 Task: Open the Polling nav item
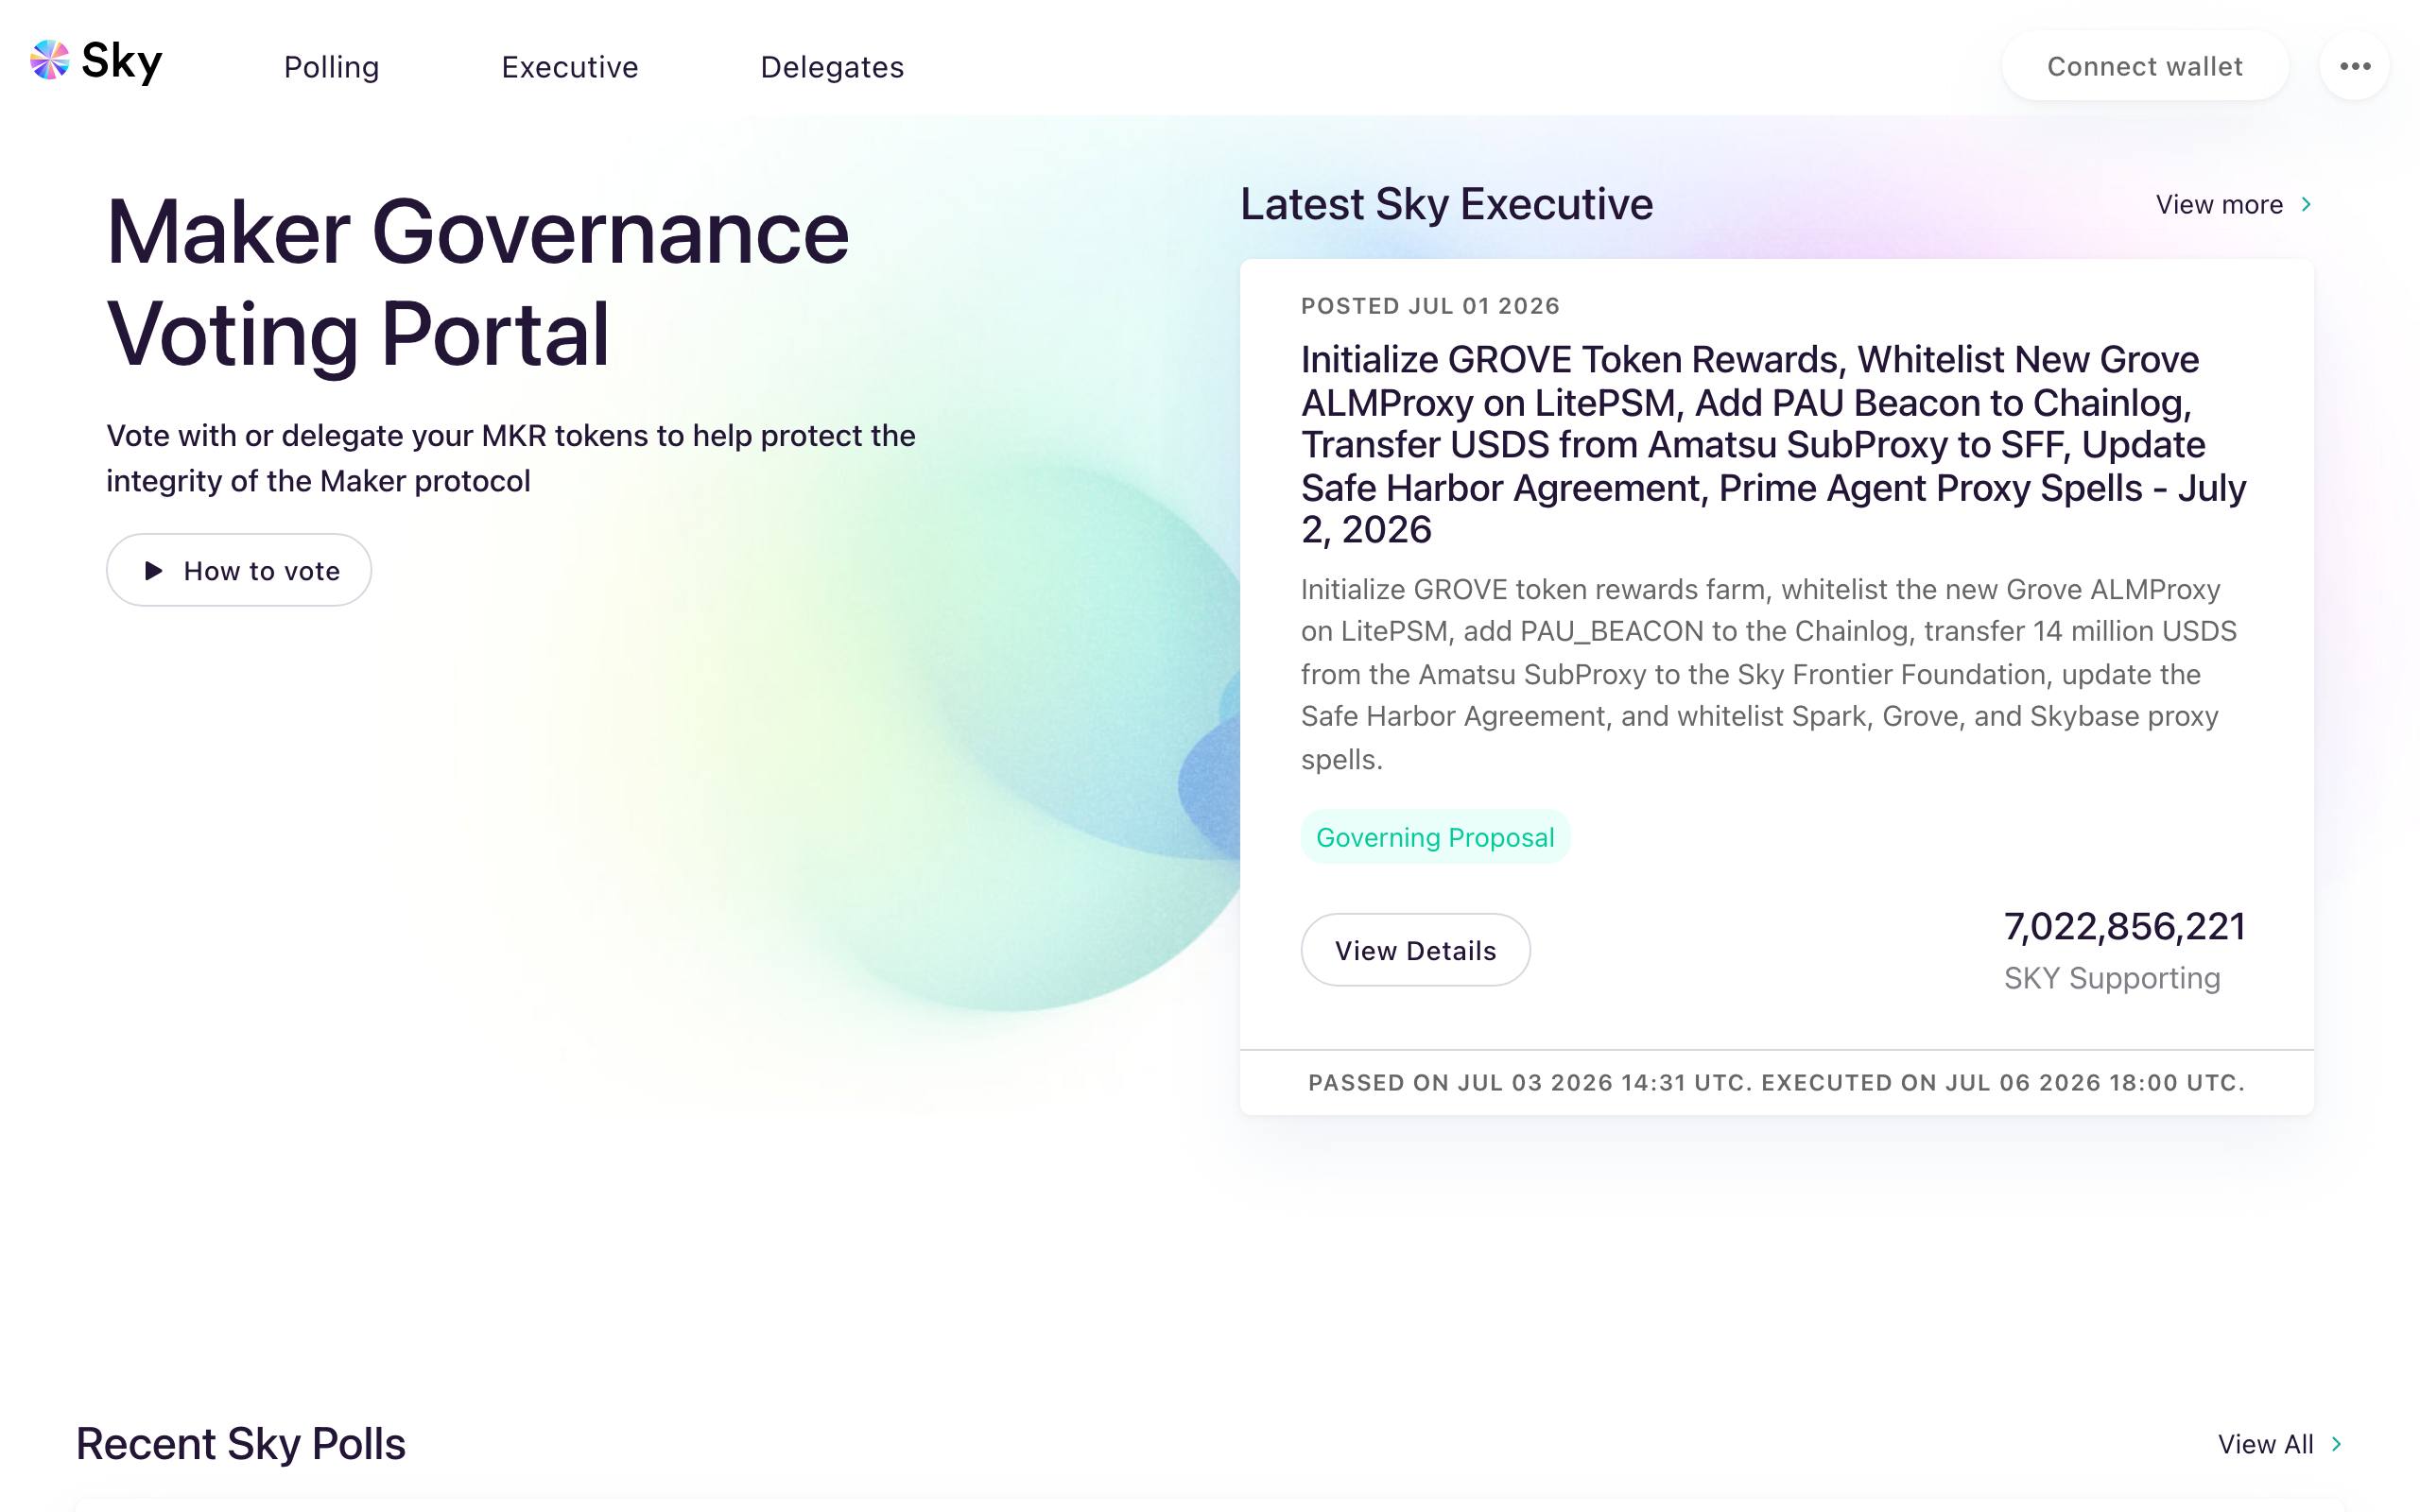coord(331,67)
